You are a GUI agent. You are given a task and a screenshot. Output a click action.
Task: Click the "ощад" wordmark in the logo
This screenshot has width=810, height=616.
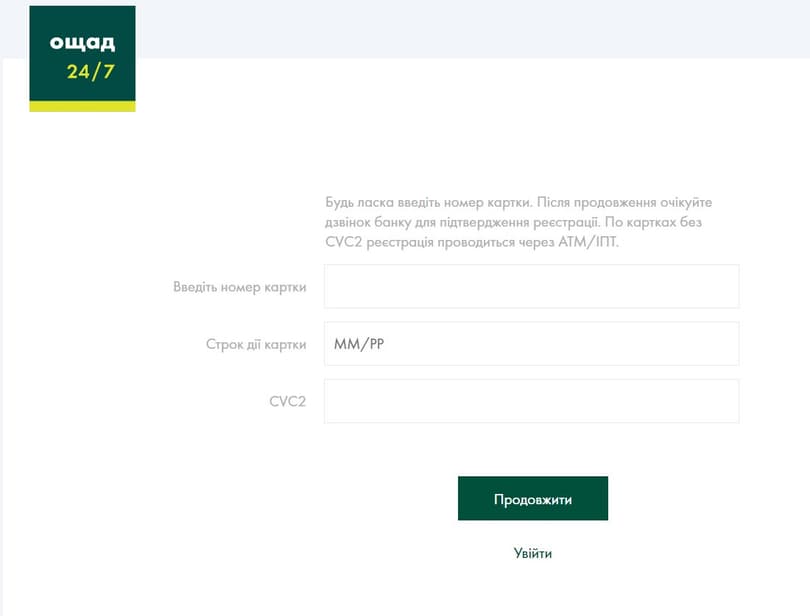point(82,42)
